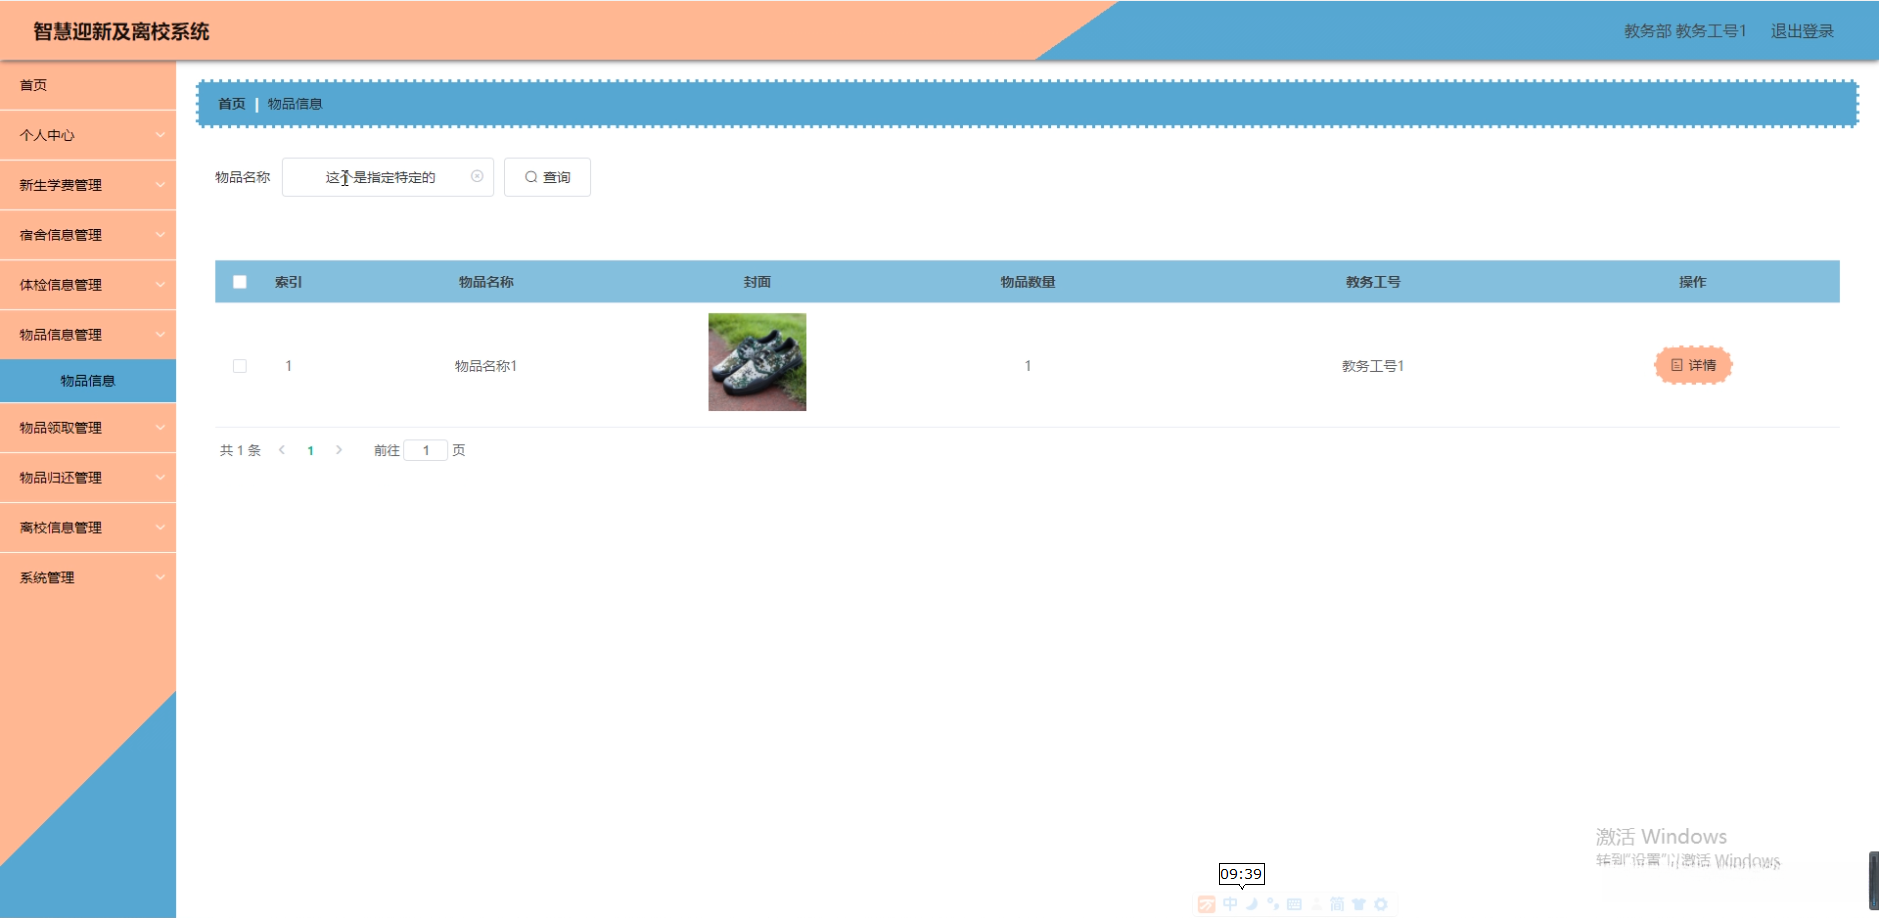Expand the 宿舍信息管理 sidebar menu

(x=88, y=235)
